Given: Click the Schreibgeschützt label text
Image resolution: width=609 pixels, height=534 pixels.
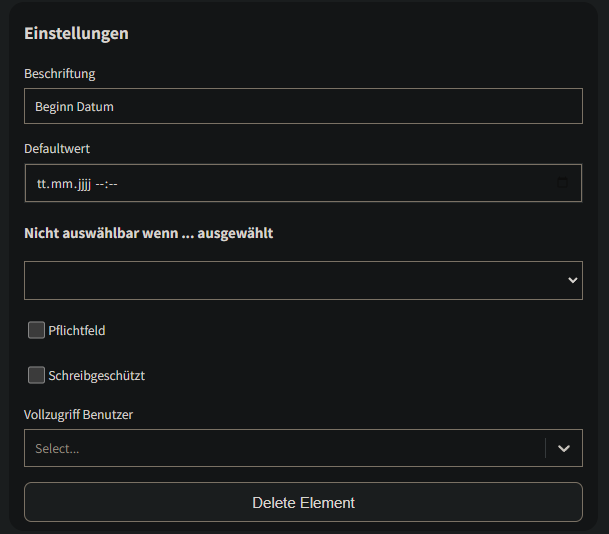Looking at the screenshot, I should 97,376.
